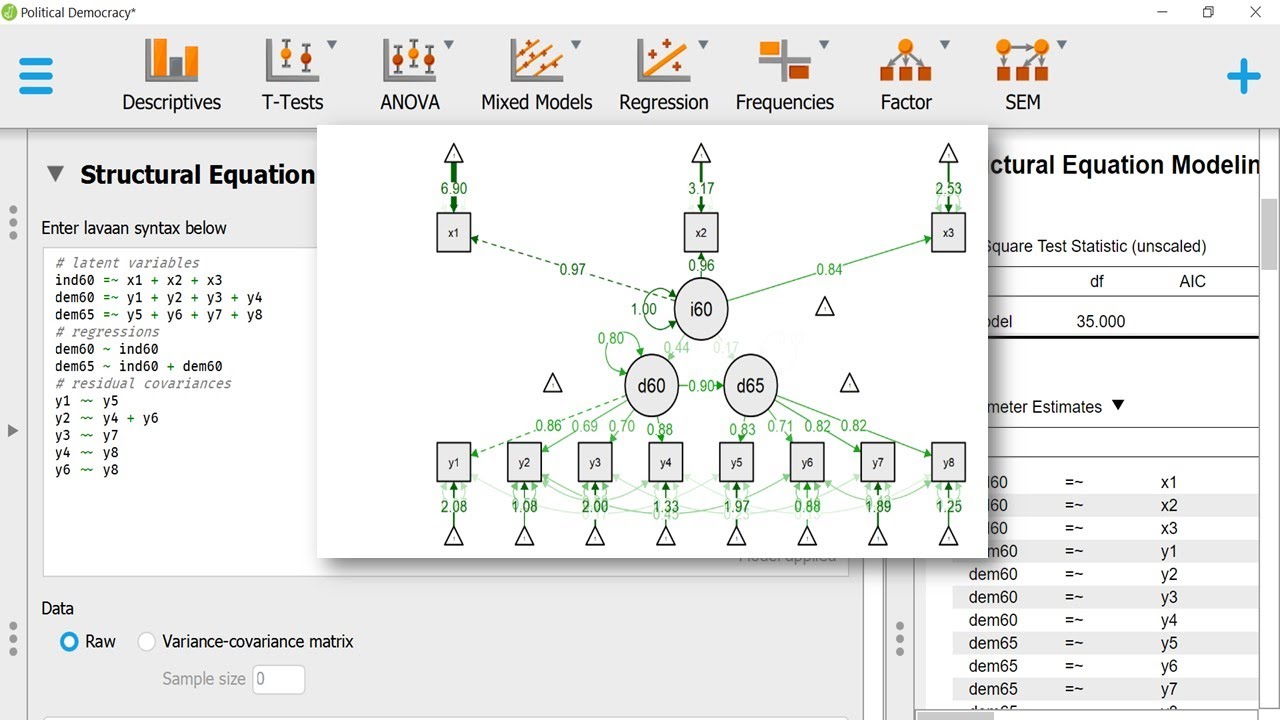The width and height of the screenshot is (1280, 720).
Task: Click the blue plus add-modules icon
Action: [1243, 77]
